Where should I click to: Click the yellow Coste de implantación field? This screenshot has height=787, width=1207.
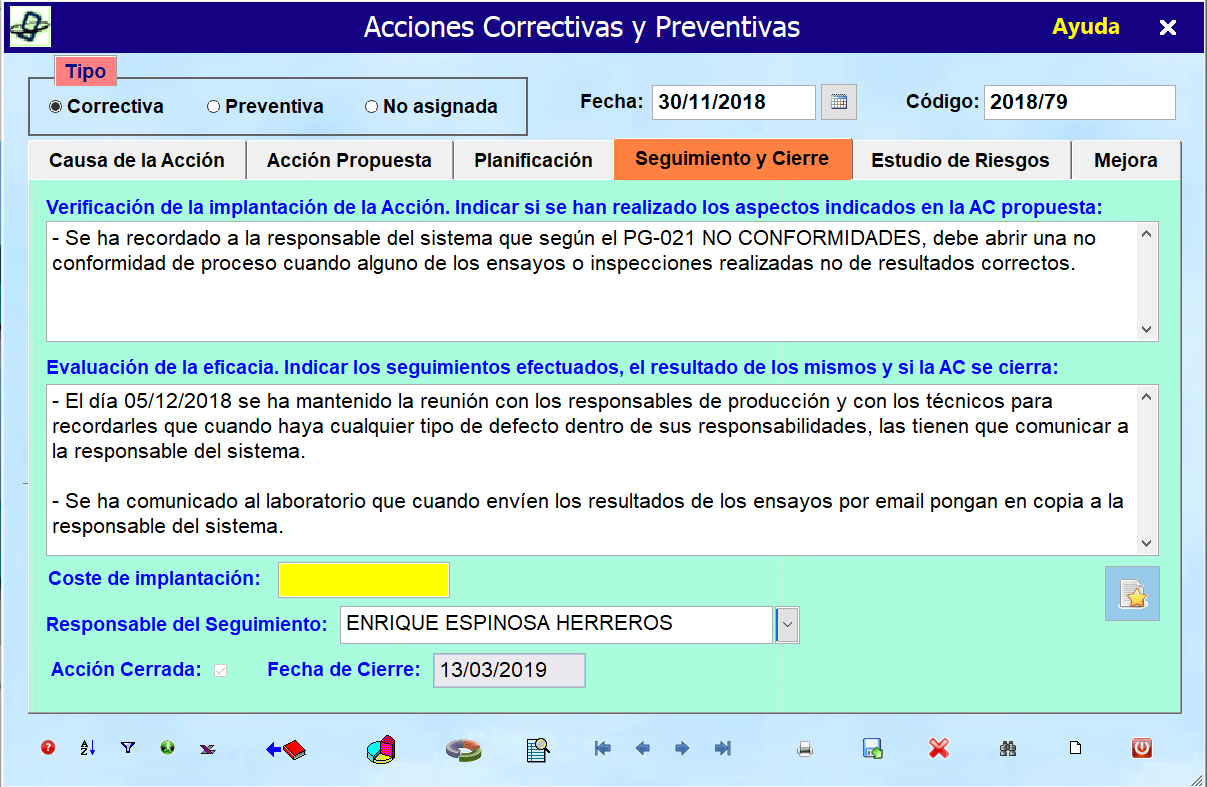(364, 580)
